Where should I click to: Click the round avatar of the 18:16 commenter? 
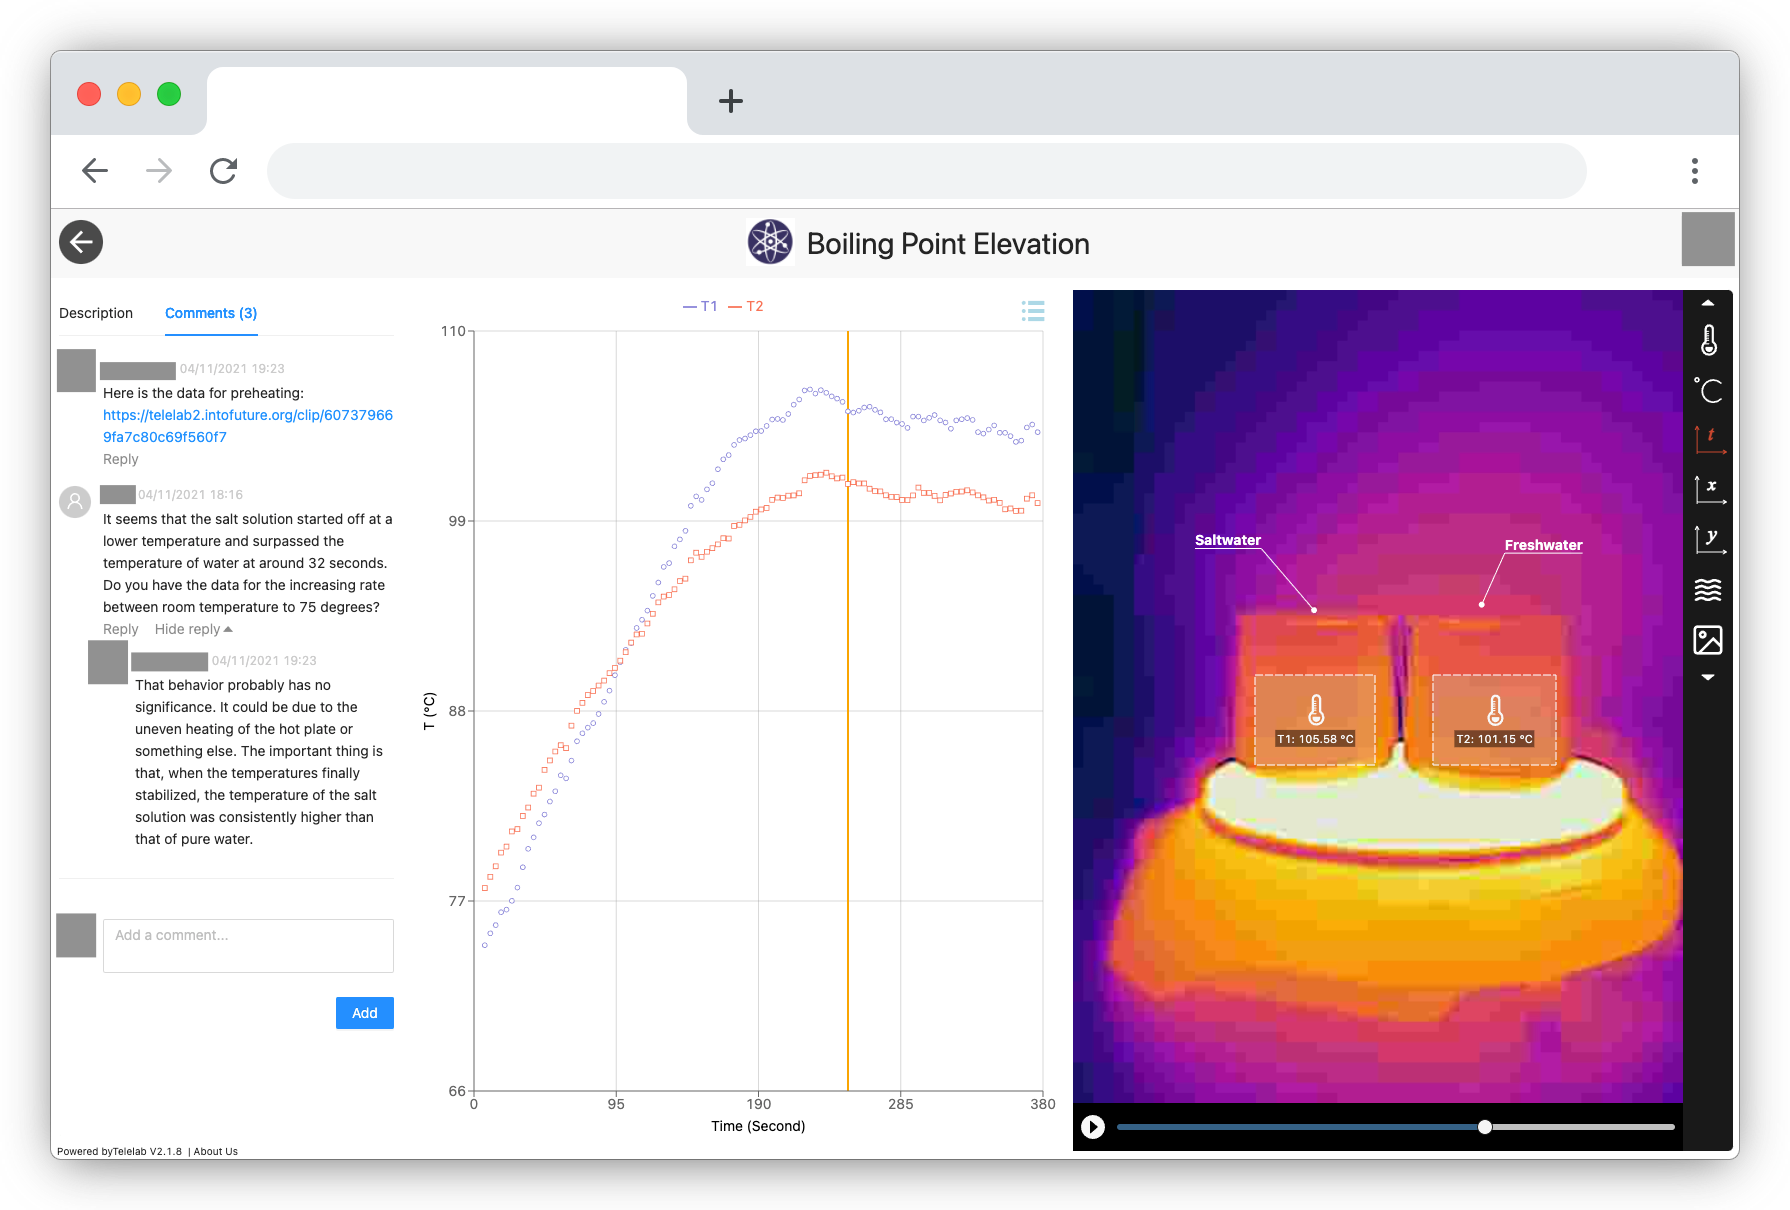click(x=75, y=501)
